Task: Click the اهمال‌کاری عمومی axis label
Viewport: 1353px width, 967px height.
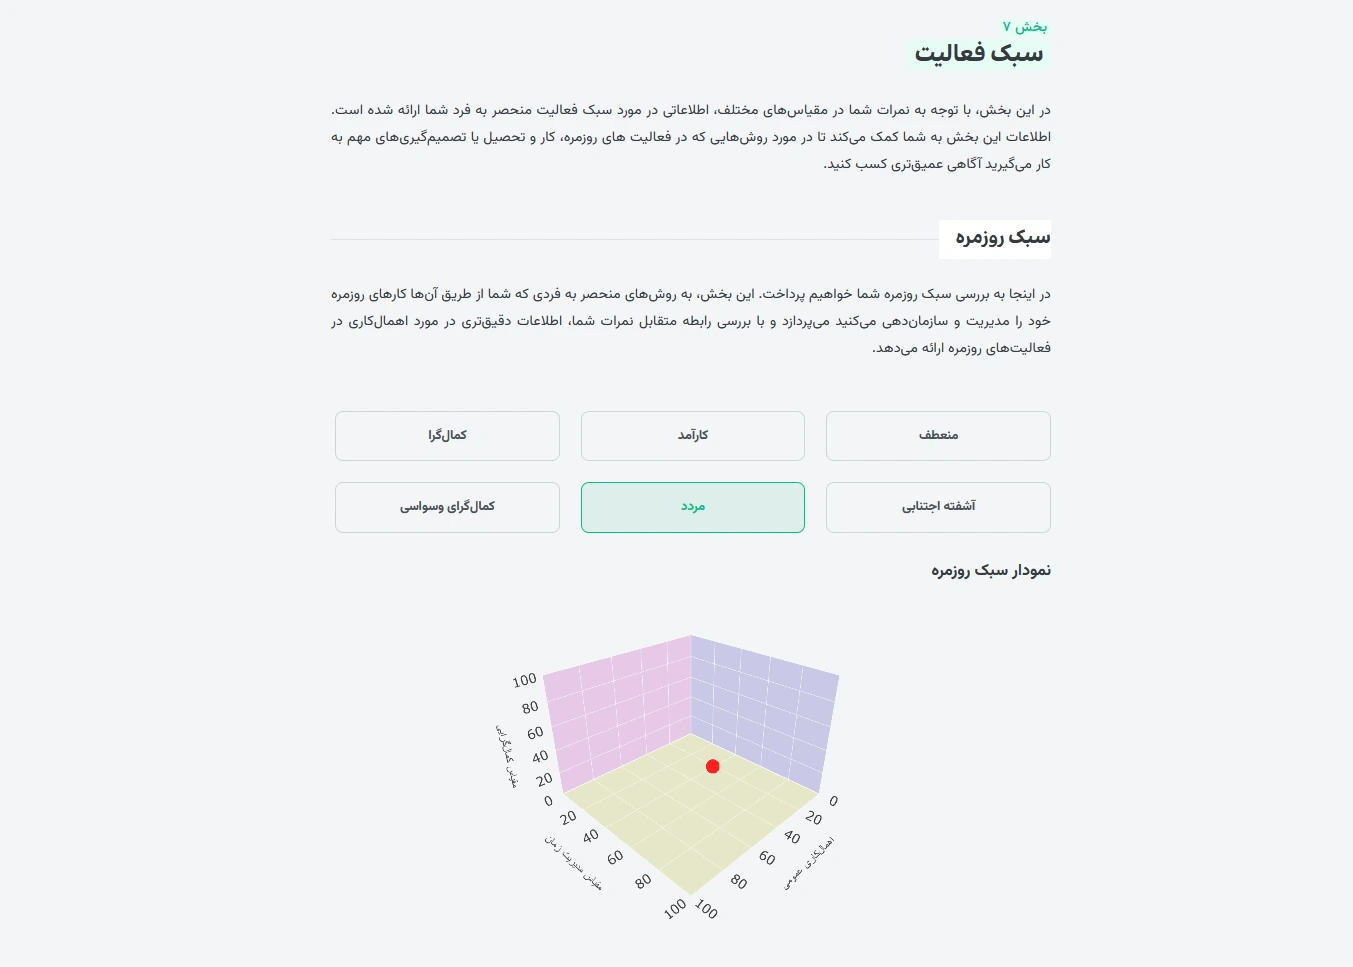Action: pyautogui.click(x=808, y=862)
